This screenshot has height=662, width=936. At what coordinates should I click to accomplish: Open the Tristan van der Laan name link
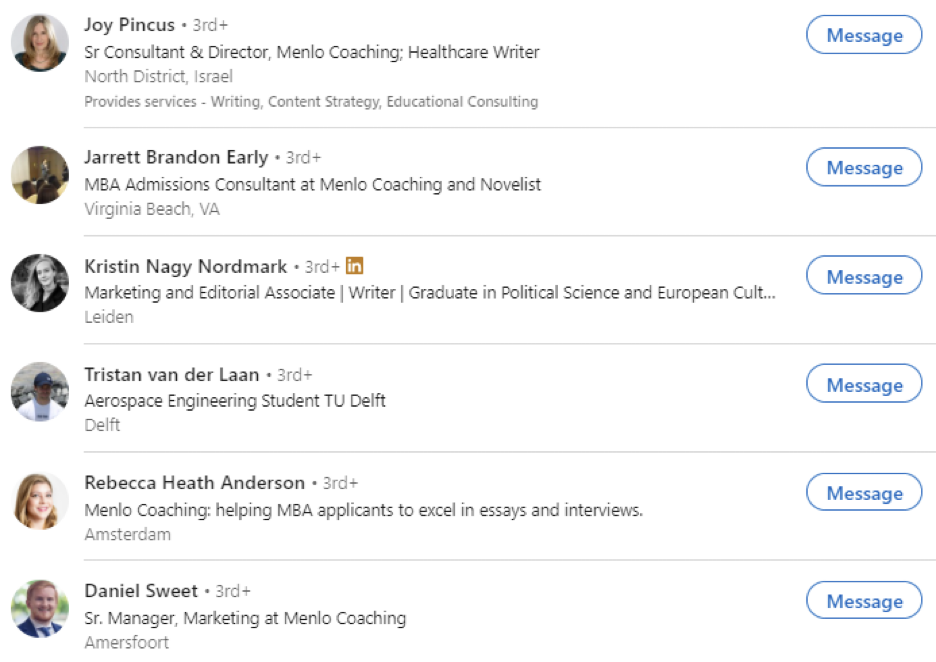click(x=172, y=374)
